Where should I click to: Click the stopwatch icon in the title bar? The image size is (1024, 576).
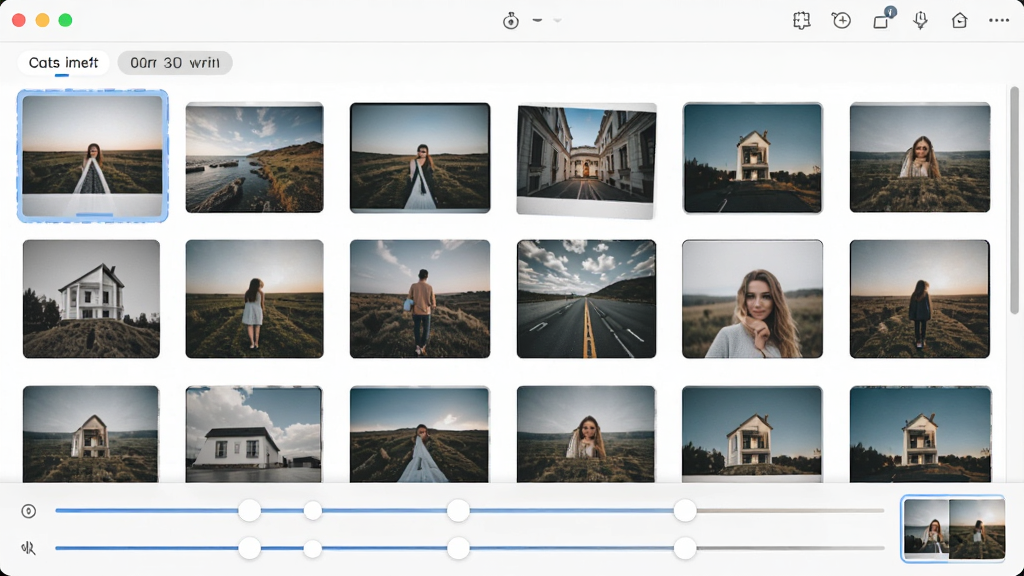[x=511, y=21]
